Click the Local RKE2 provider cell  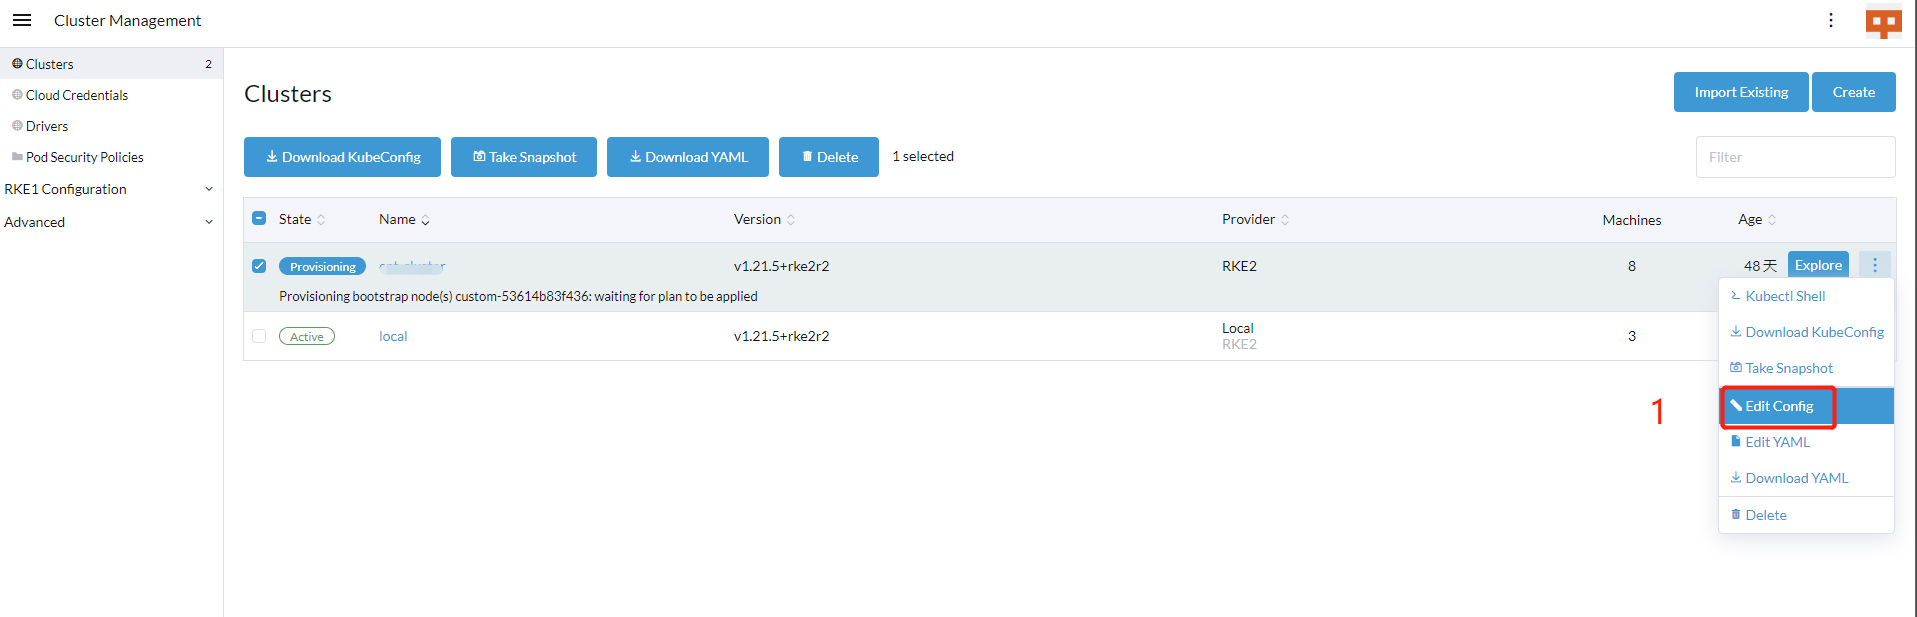(x=1239, y=336)
